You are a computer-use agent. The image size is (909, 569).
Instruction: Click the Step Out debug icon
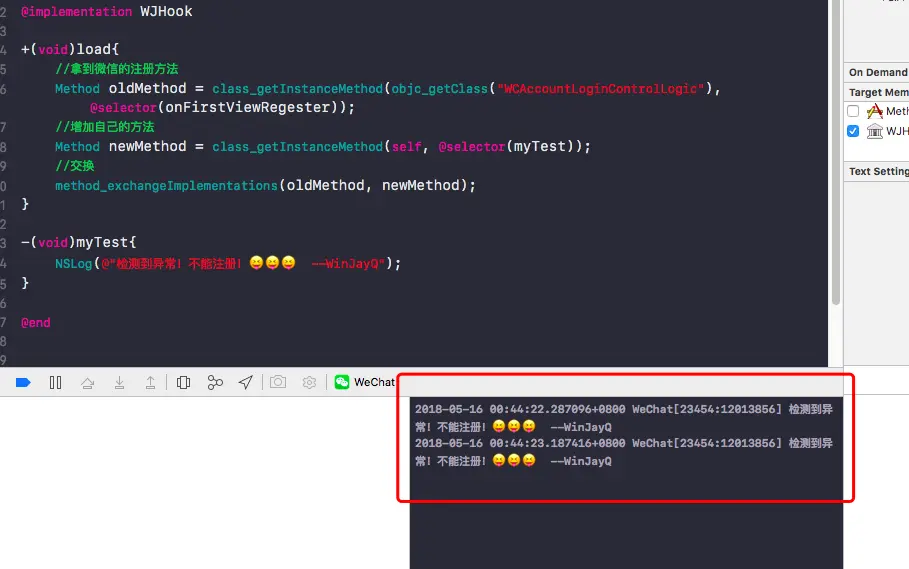(x=150, y=382)
